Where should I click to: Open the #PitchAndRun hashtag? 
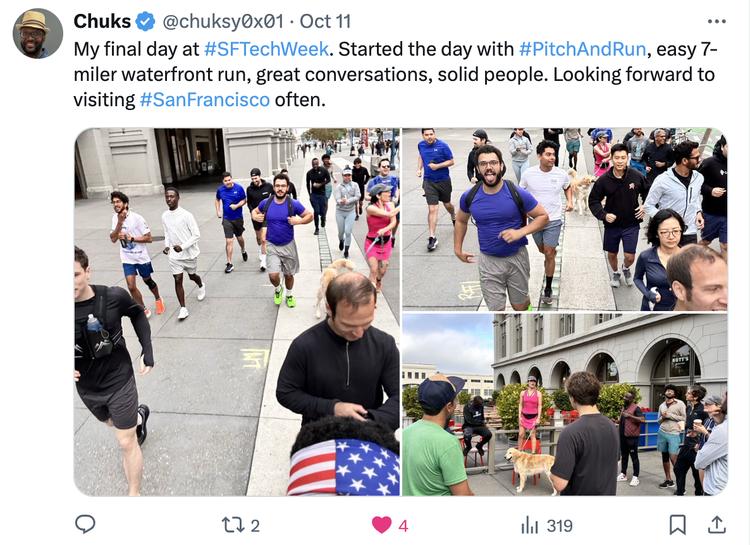(582, 49)
